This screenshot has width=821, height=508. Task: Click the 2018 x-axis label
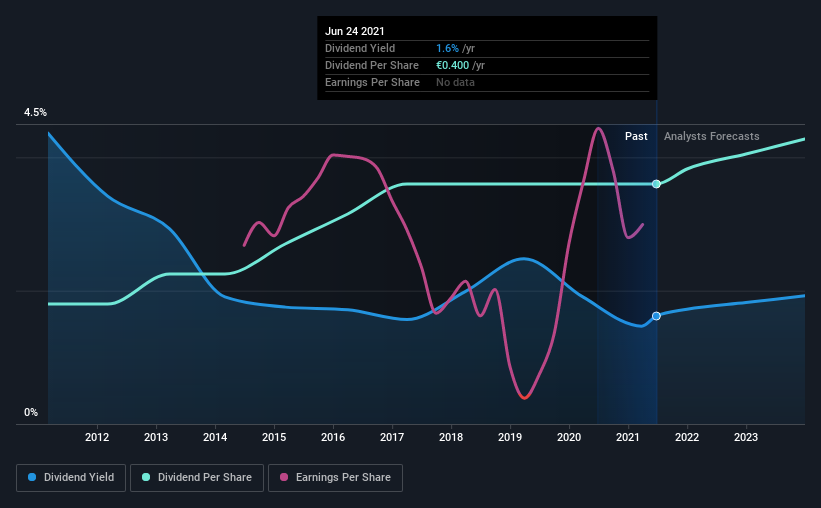click(451, 437)
